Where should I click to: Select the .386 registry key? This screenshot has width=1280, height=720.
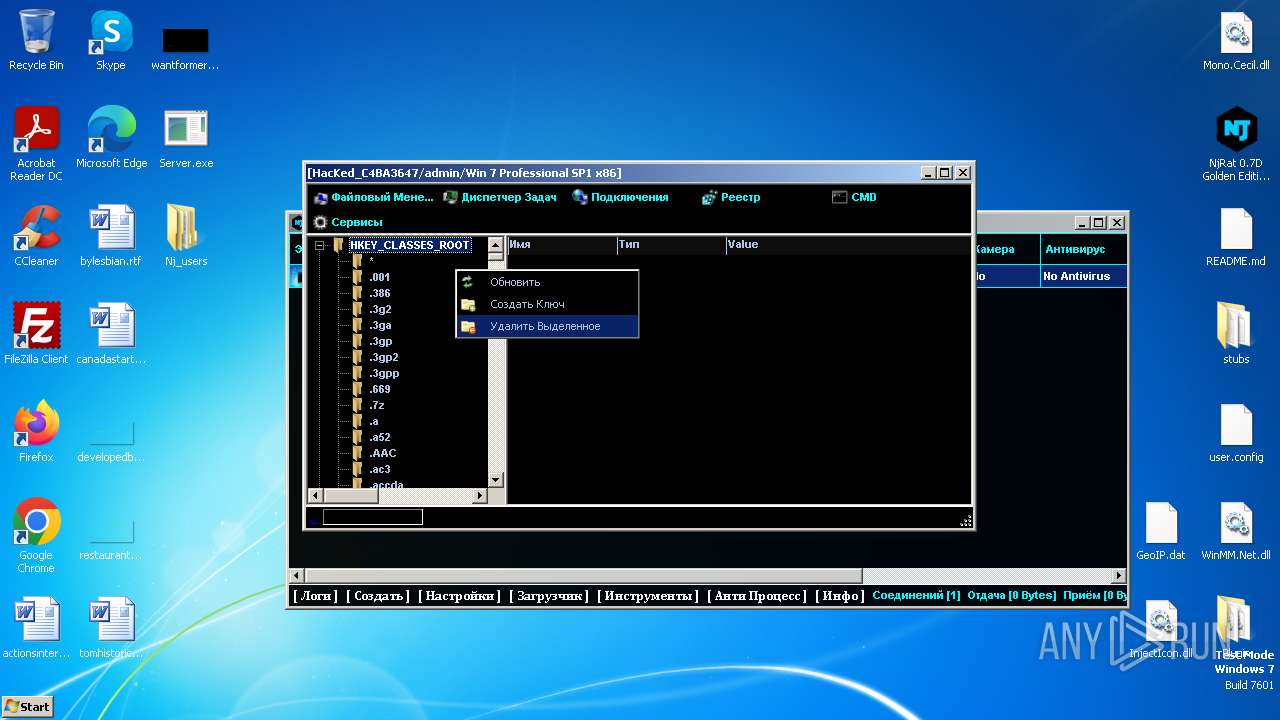(x=379, y=293)
